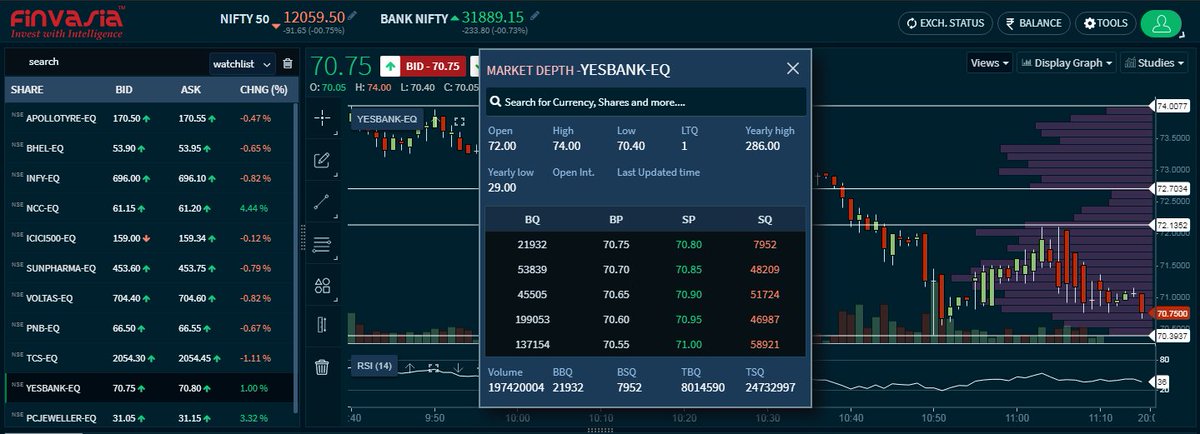Click sell quantity 58921
This screenshot has height=434, width=1200.
[x=763, y=344]
